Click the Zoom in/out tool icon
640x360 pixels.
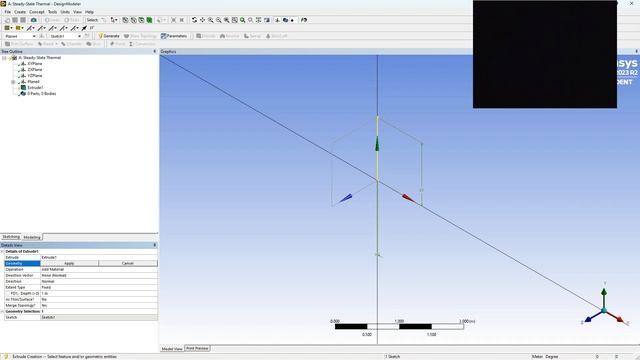pyautogui.click(x=211, y=20)
